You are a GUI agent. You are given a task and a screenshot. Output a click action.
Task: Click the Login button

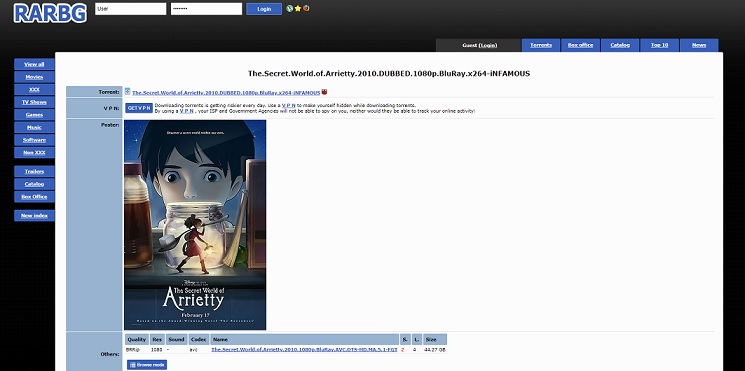pyautogui.click(x=264, y=9)
